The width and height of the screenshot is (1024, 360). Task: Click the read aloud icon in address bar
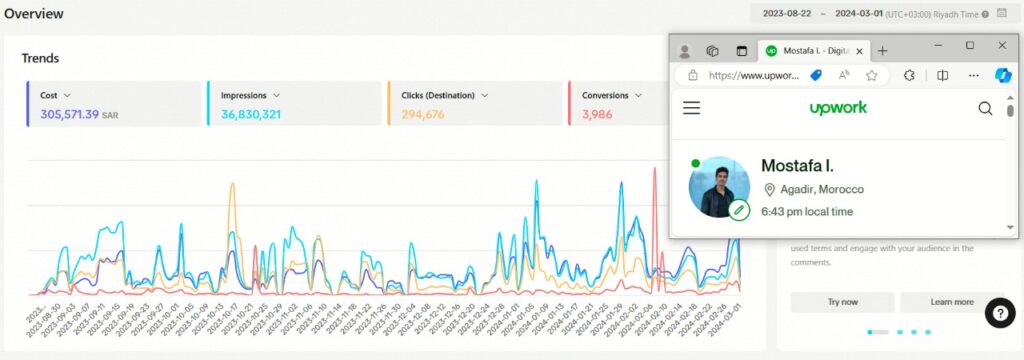coord(844,76)
